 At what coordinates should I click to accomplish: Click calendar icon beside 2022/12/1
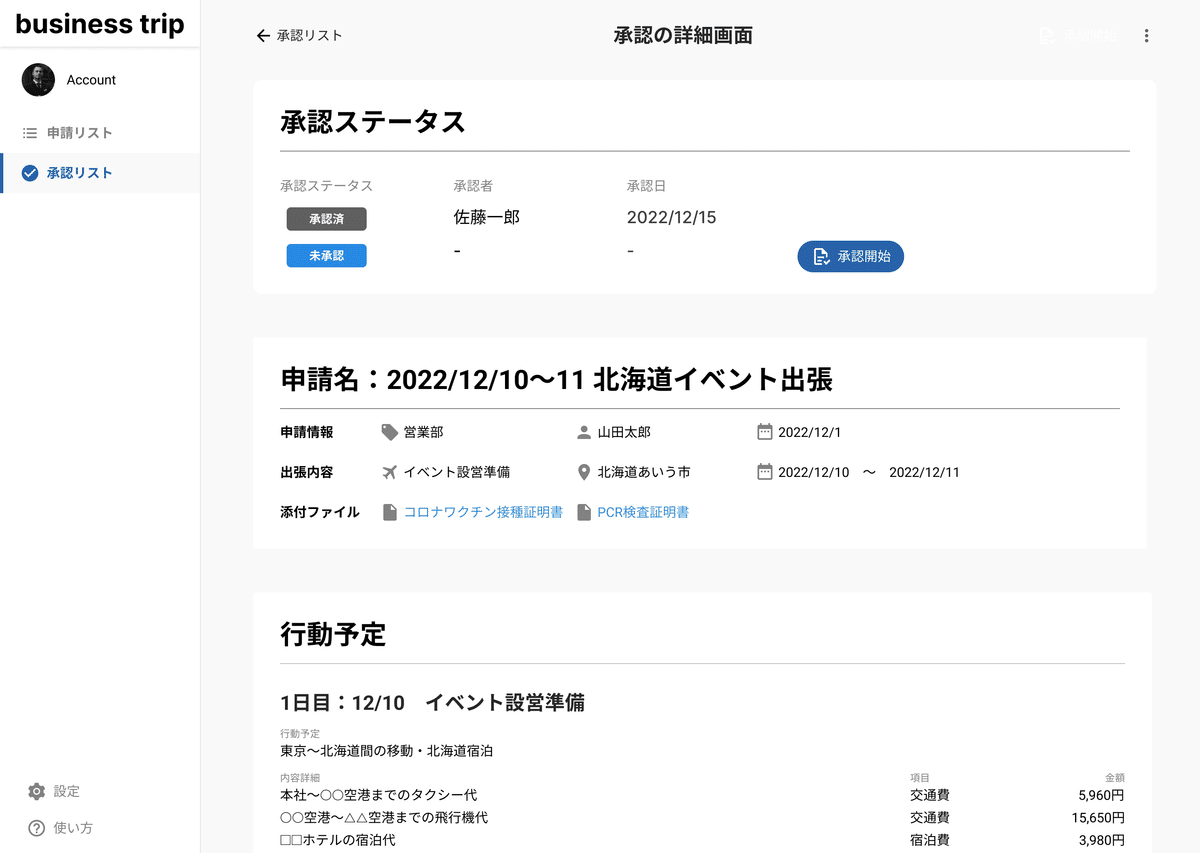coord(765,432)
